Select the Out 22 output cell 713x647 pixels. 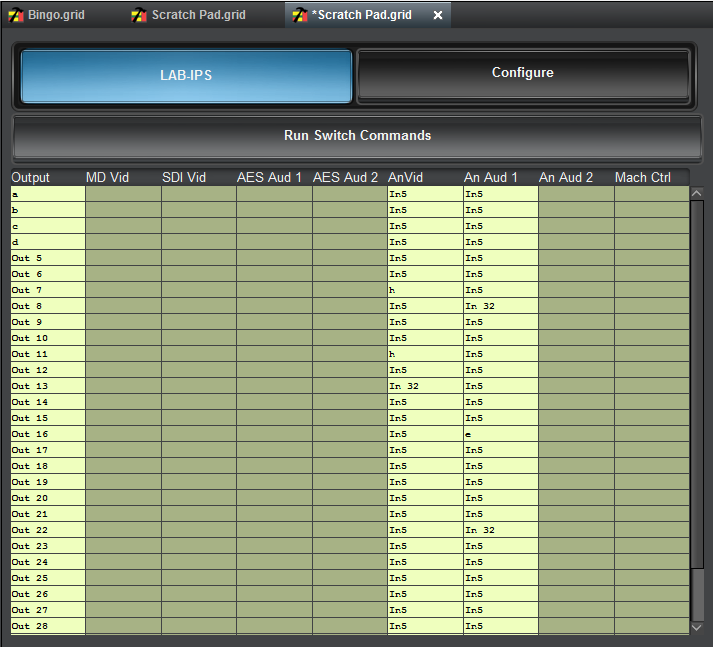tap(48, 530)
